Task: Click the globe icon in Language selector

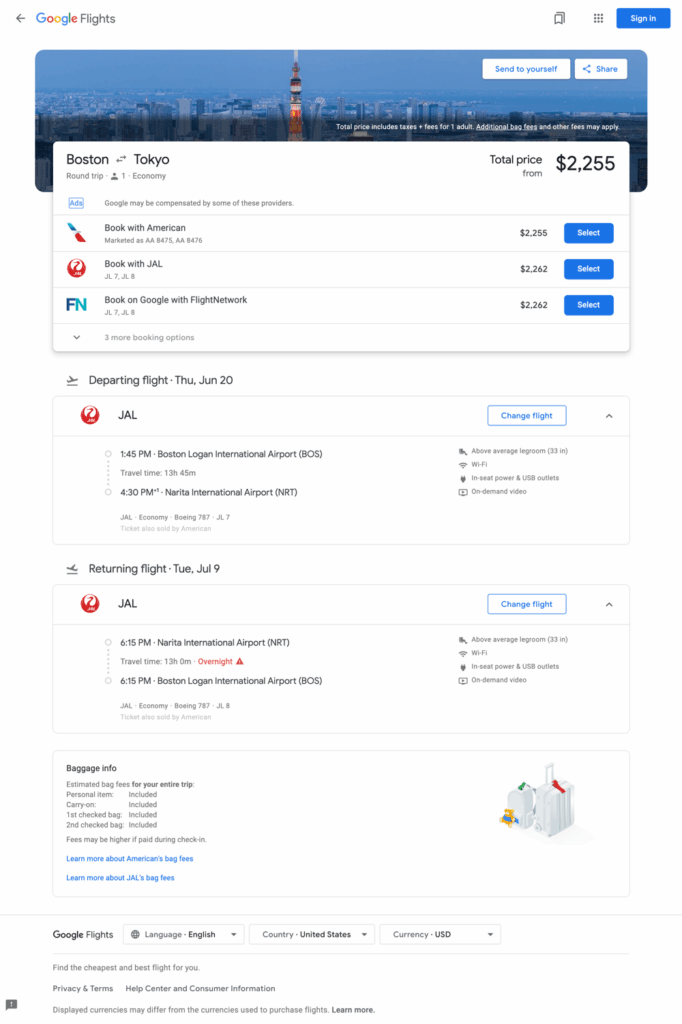Action: click(x=135, y=934)
